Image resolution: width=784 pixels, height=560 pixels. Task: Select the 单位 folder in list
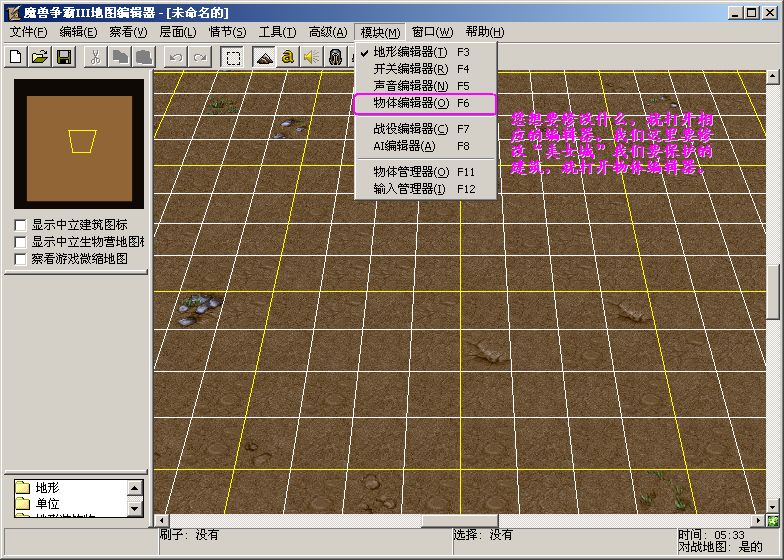(47, 505)
